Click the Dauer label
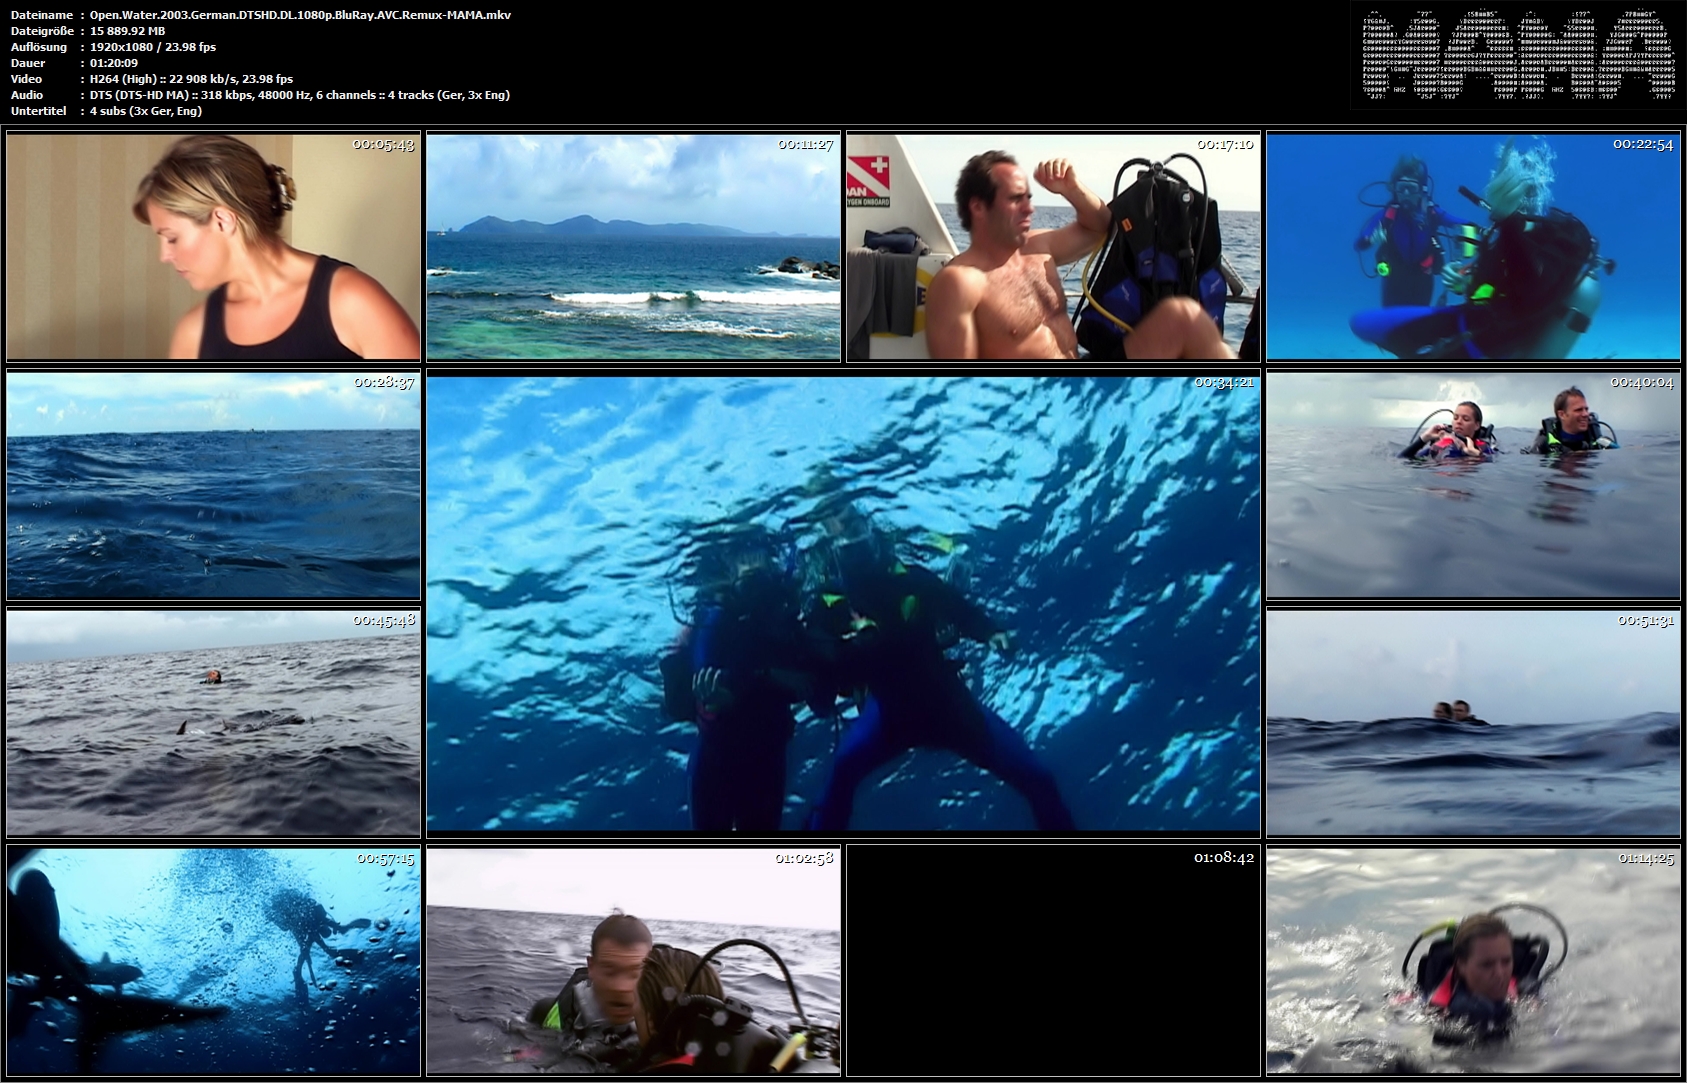The width and height of the screenshot is (1687, 1083). [28, 63]
